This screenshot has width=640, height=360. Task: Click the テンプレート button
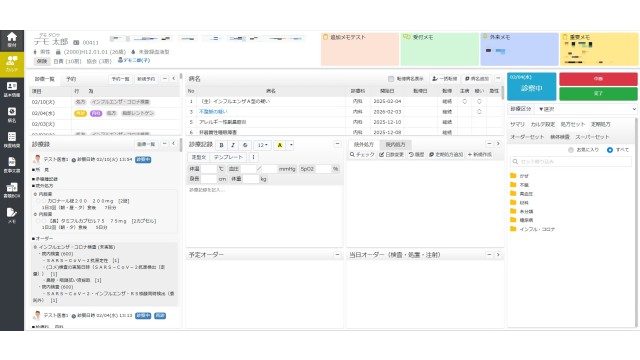(228, 157)
